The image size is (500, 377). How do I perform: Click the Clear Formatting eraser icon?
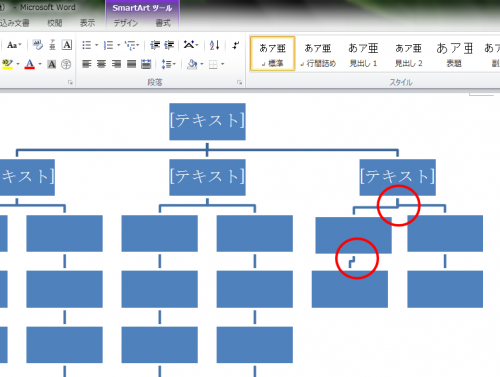[x=37, y=45]
